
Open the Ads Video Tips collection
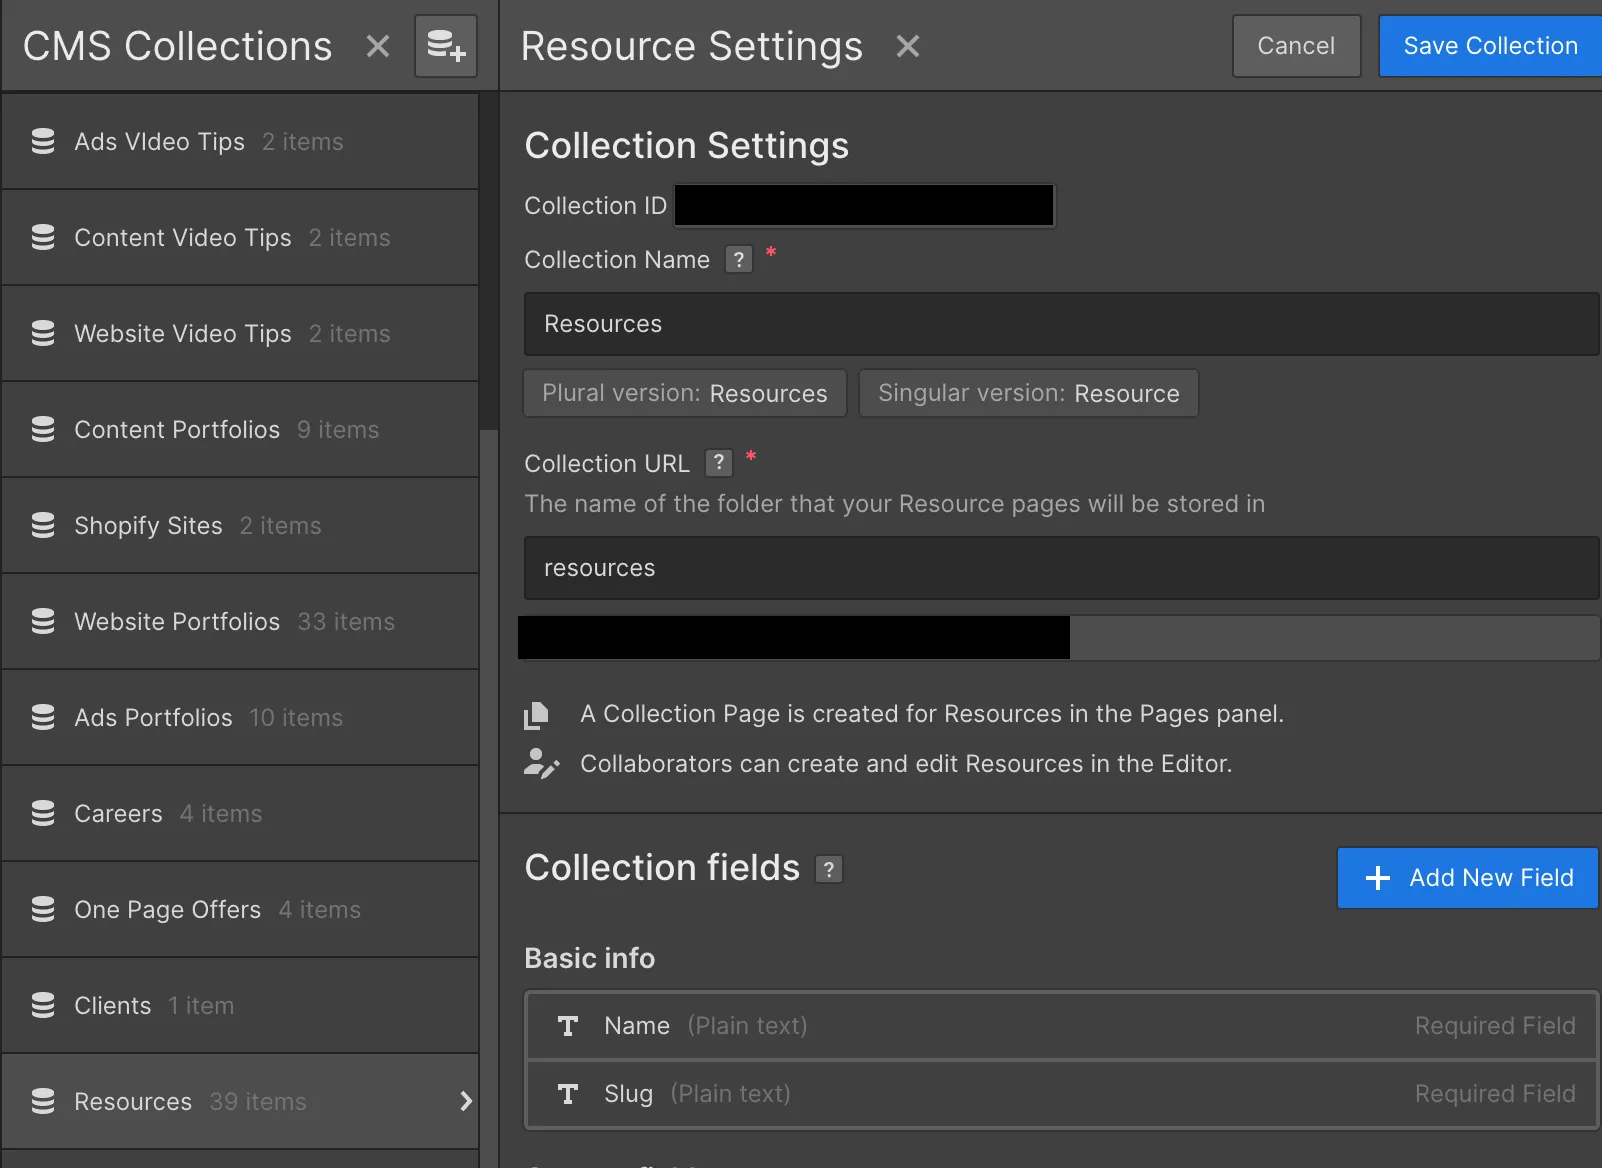point(240,142)
